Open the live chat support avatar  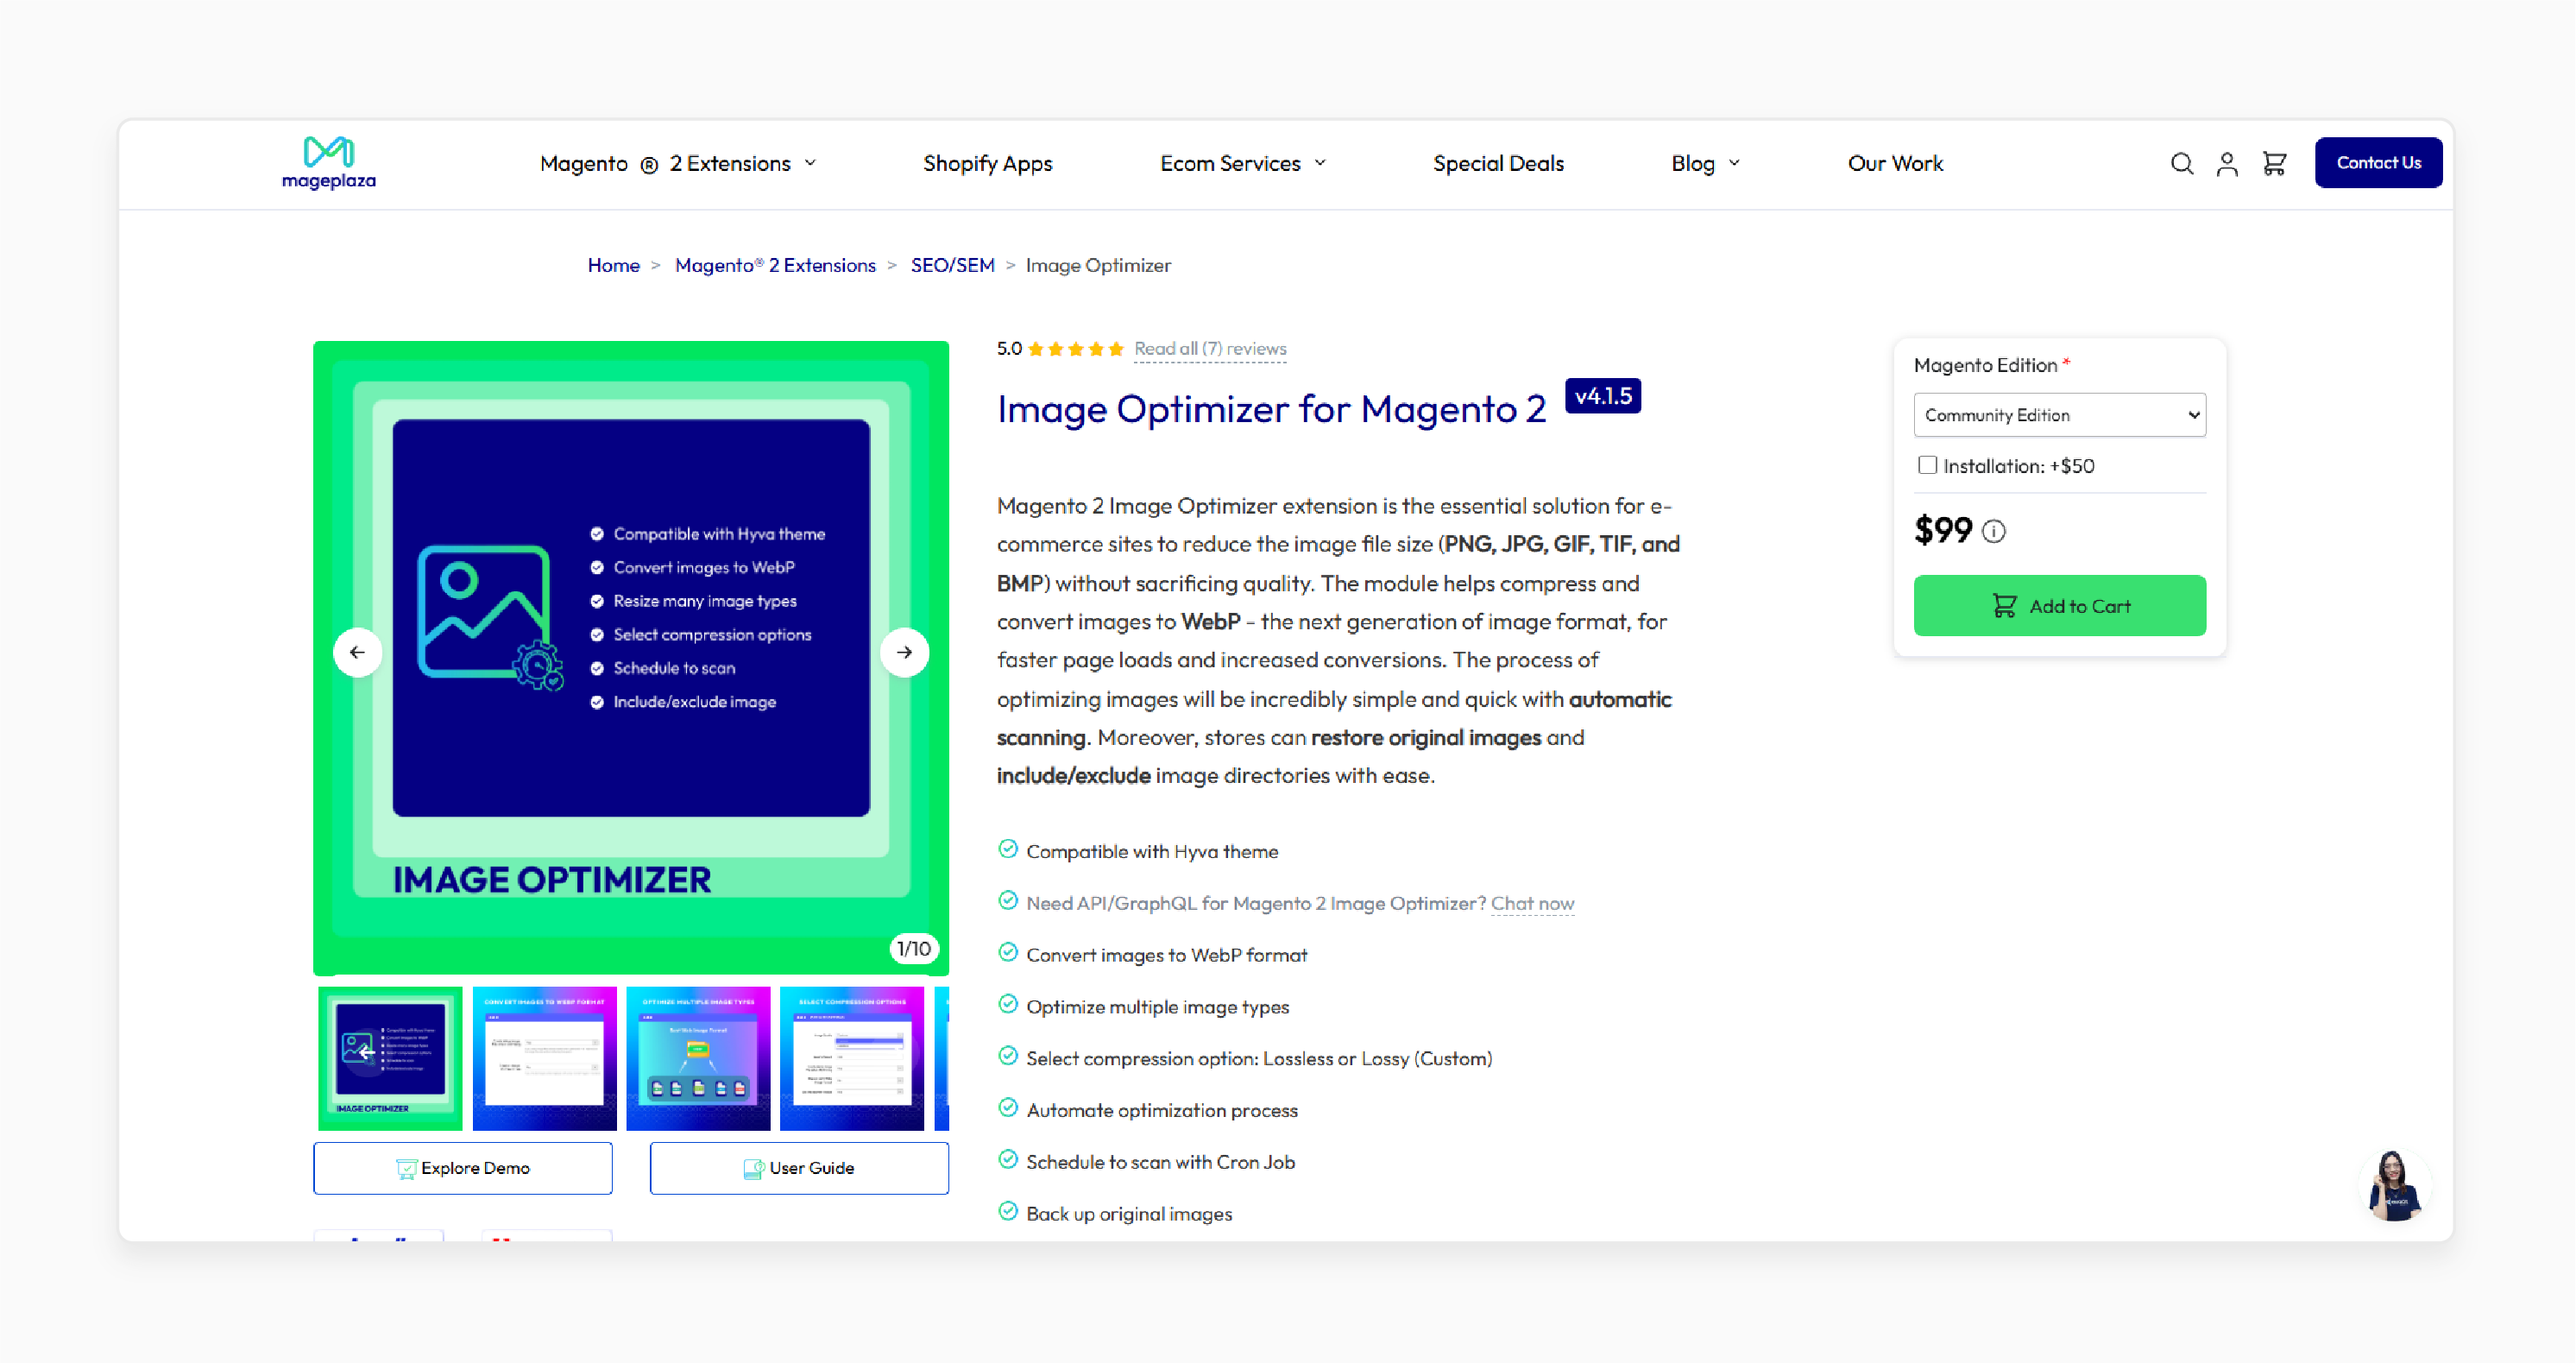coord(2394,1186)
